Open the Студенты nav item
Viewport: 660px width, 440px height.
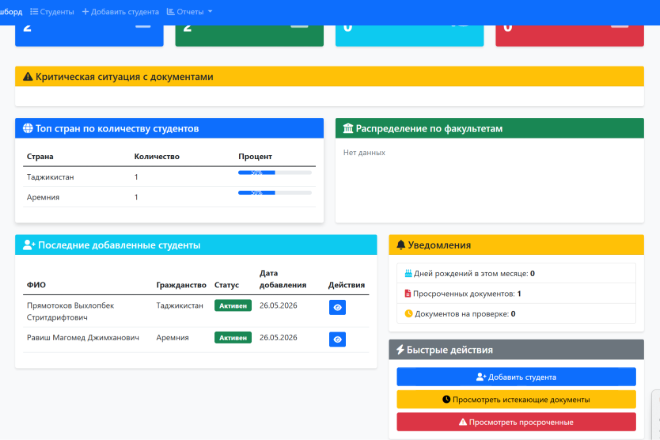point(52,12)
